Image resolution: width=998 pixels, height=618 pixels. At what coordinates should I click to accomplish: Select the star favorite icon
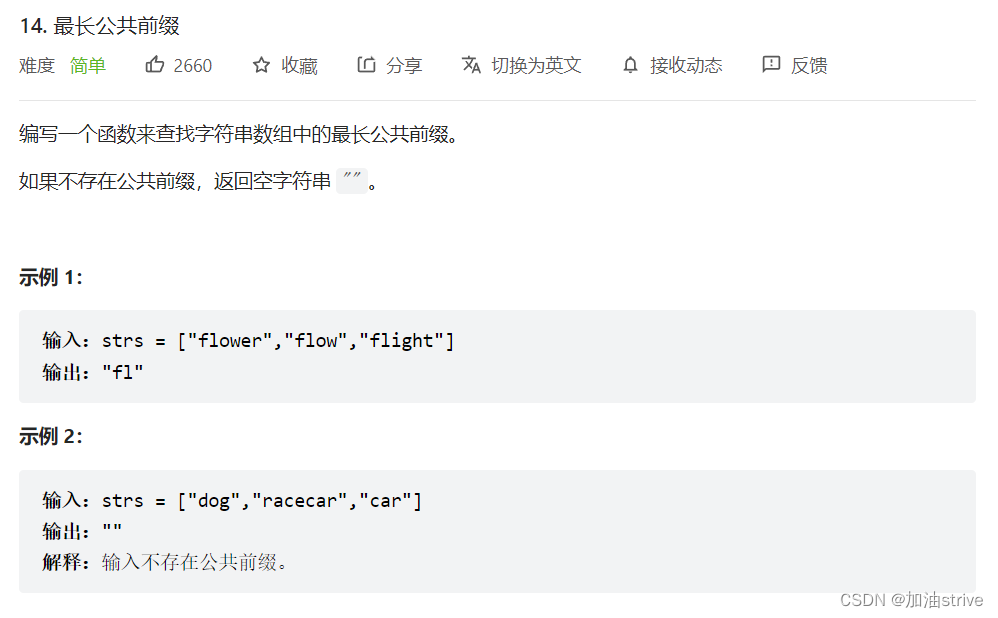tap(260, 65)
